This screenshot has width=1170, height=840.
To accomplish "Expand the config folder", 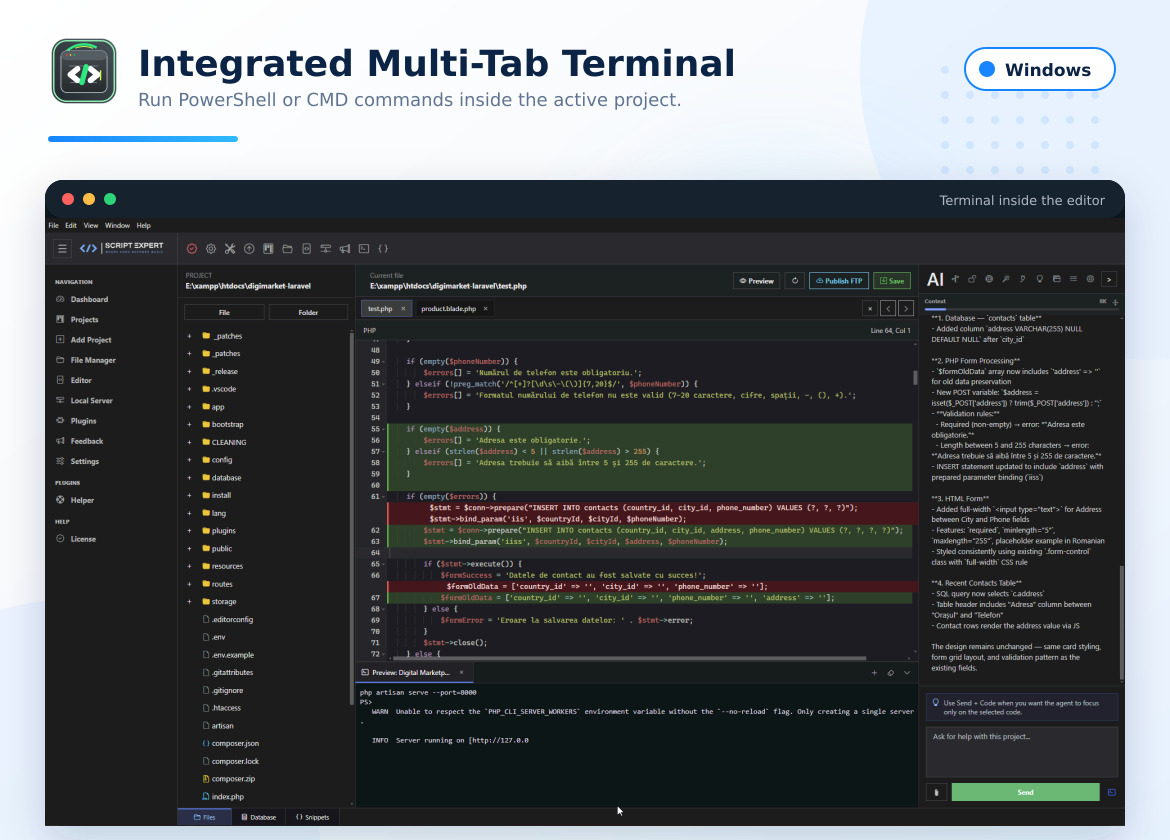I will [190, 460].
